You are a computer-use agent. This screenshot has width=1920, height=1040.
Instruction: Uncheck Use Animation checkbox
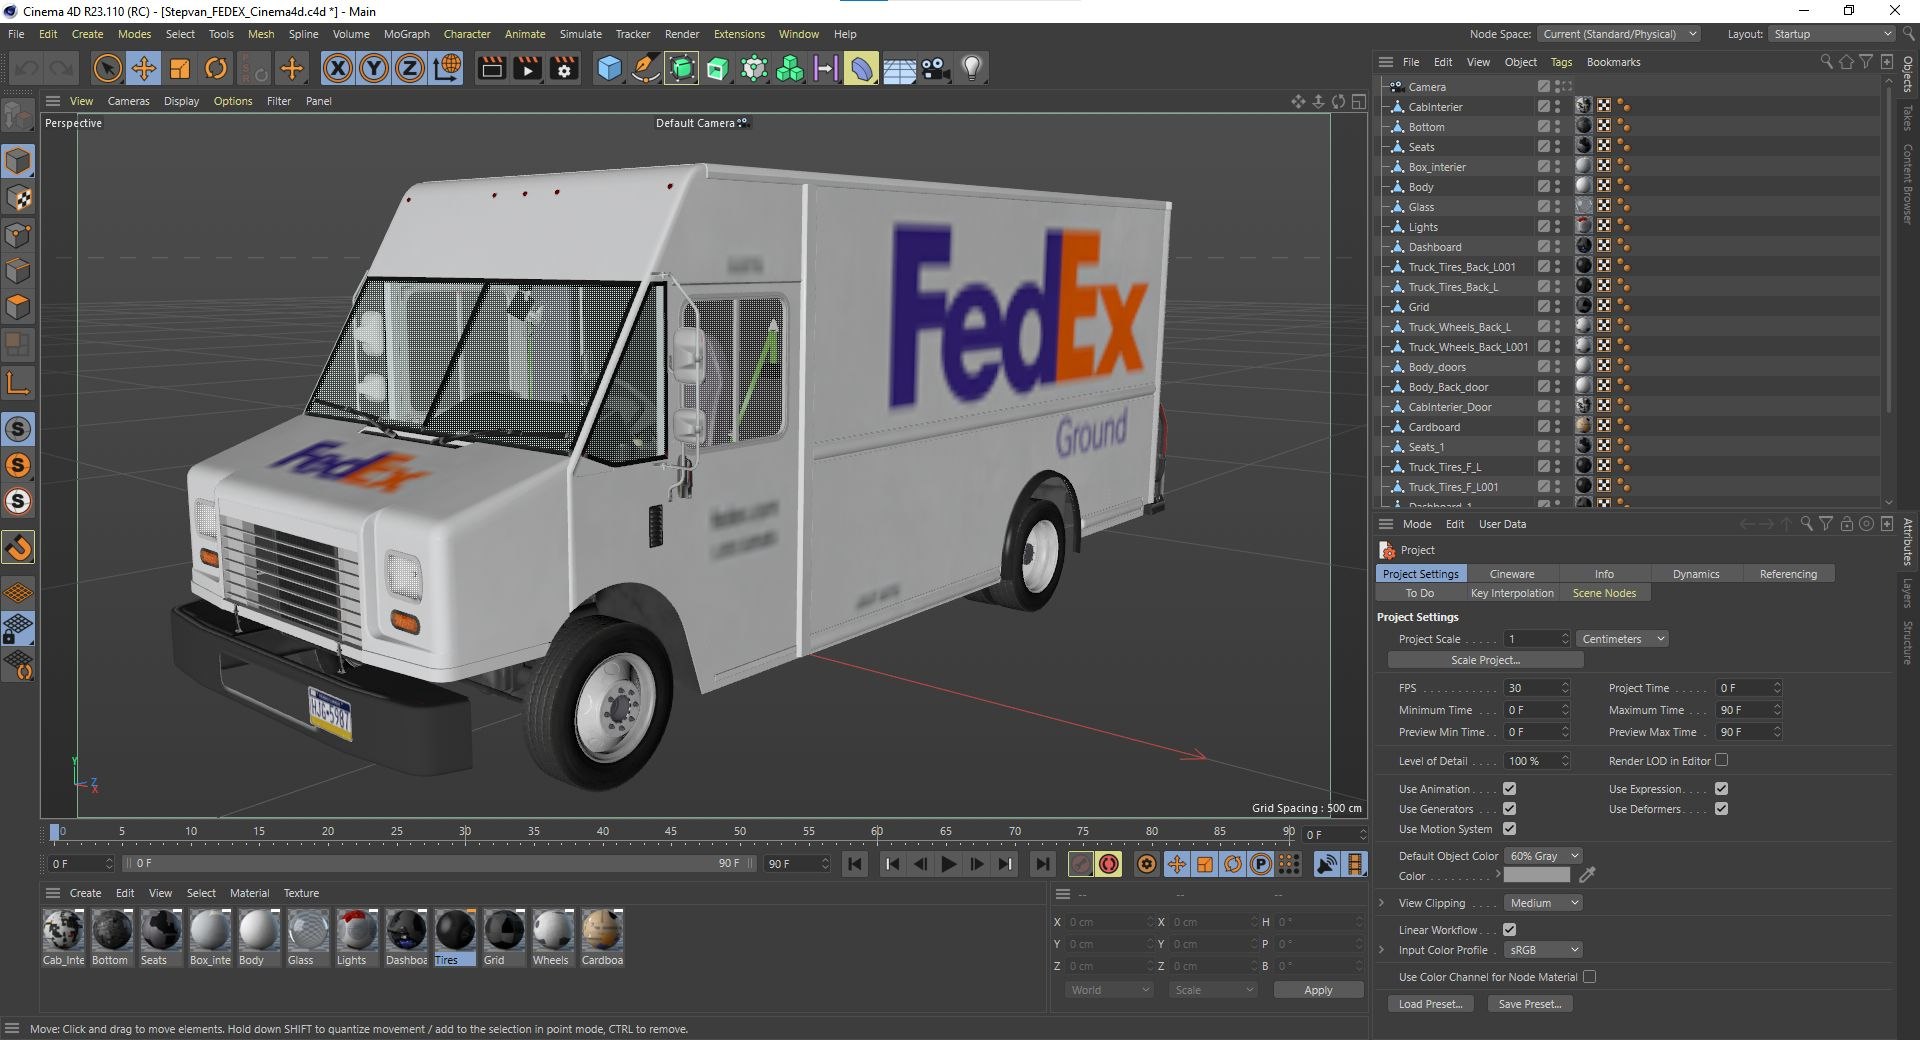coord(1509,789)
